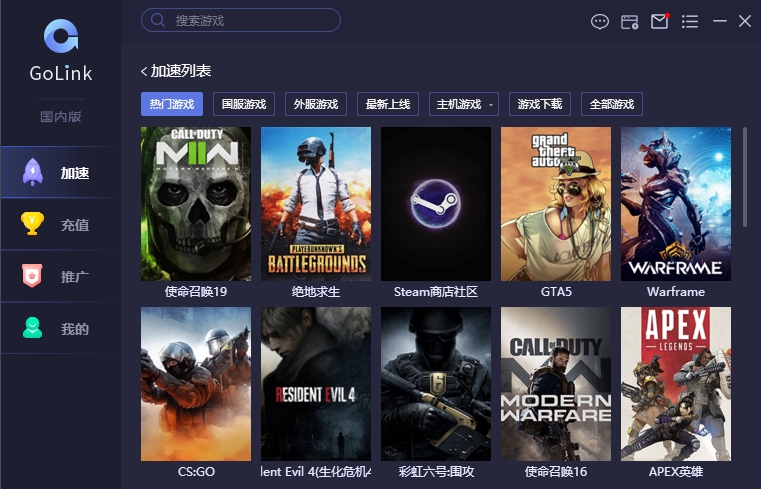Screen dimensions: 761x489
Task: Click the Warframe title text
Action: (676, 292)
